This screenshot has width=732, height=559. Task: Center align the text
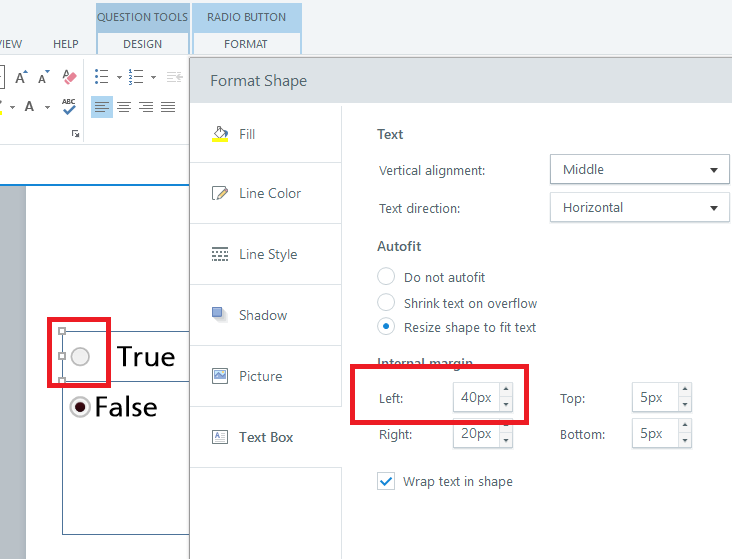(124, 107)
